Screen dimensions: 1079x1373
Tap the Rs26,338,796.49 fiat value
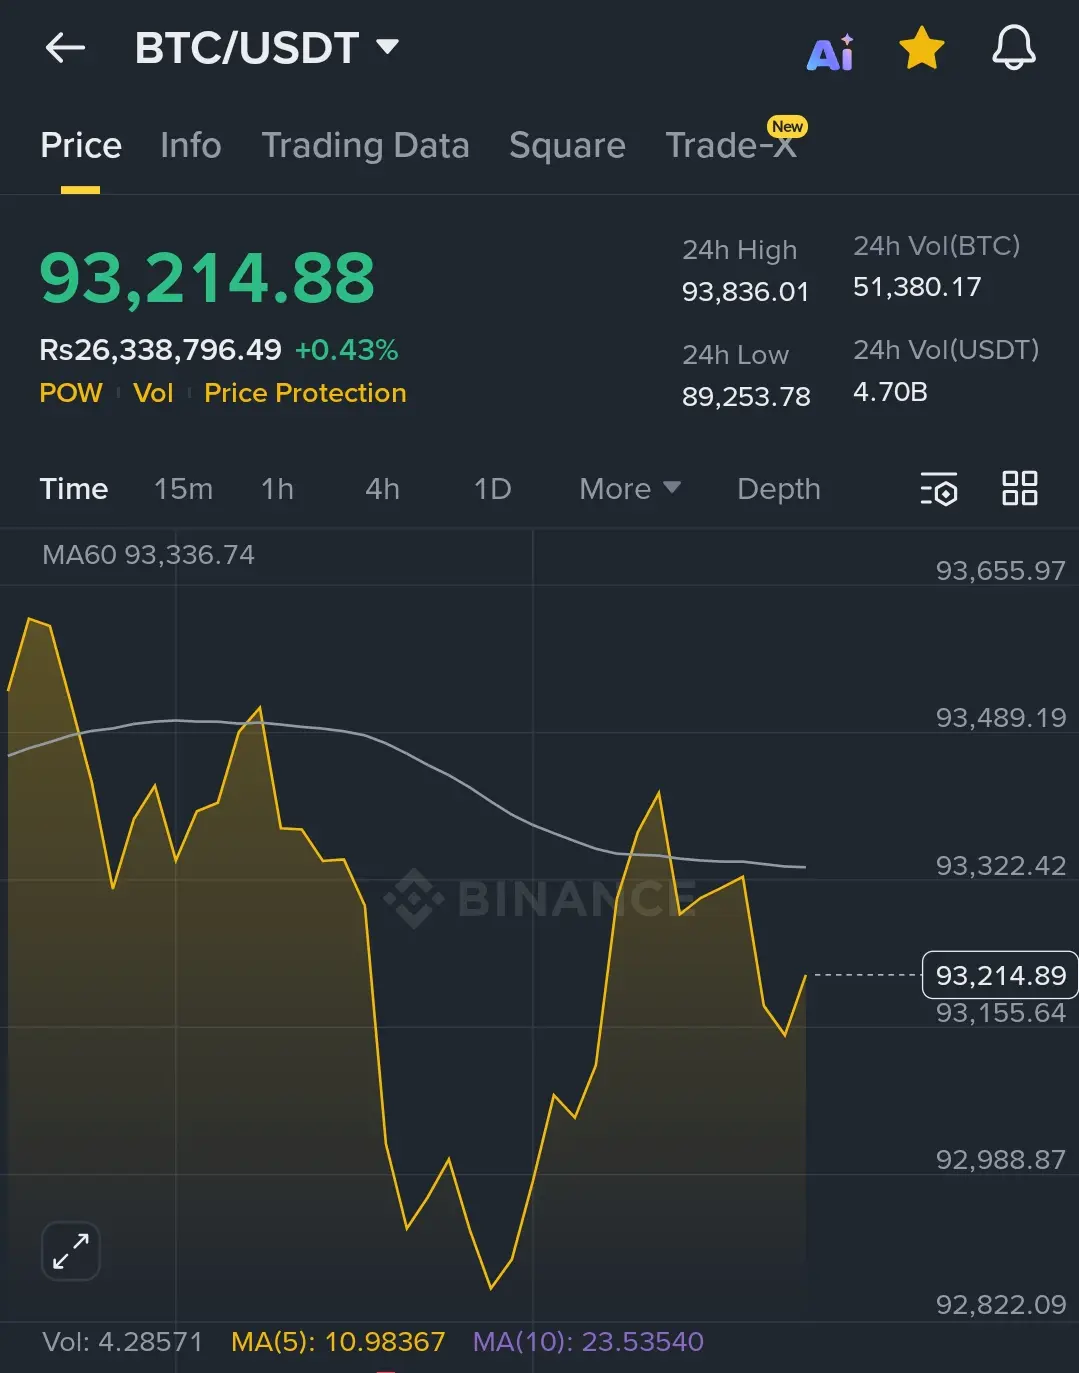click(160, 350)
